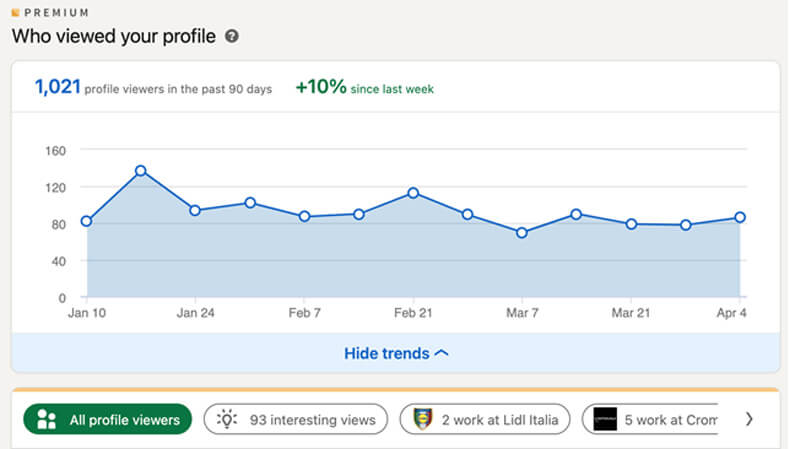Viewport: 789px width, 449px height.
Task: Select the peak data point near 140
Action: coord(141,171)
